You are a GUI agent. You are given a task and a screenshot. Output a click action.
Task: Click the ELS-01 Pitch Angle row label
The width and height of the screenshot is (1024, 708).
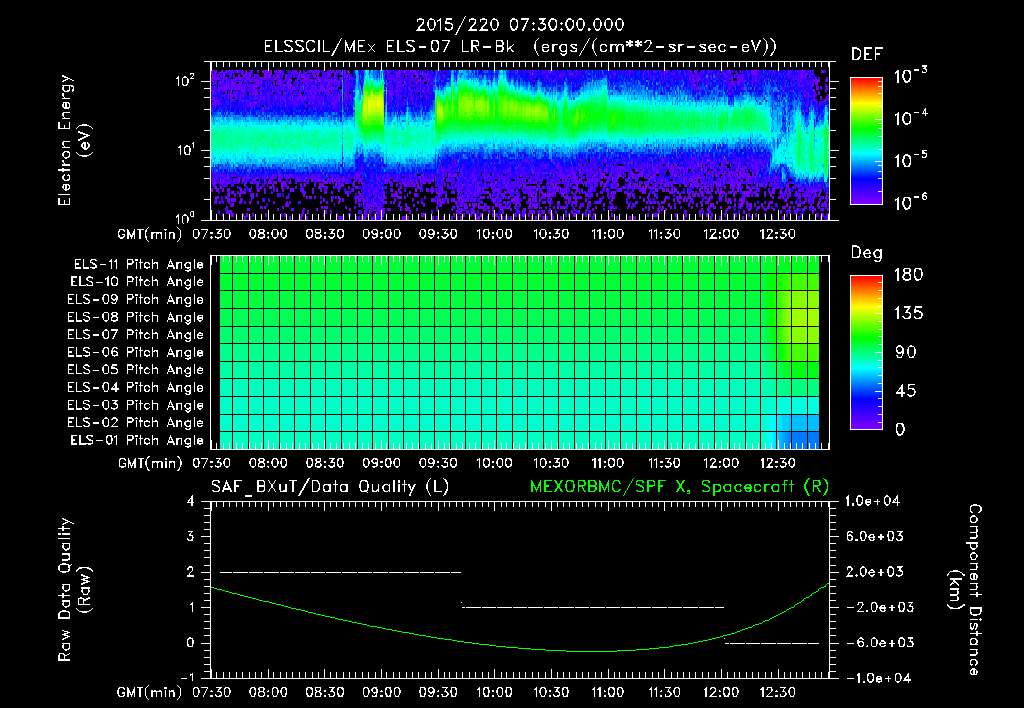(x=137, y=441)
